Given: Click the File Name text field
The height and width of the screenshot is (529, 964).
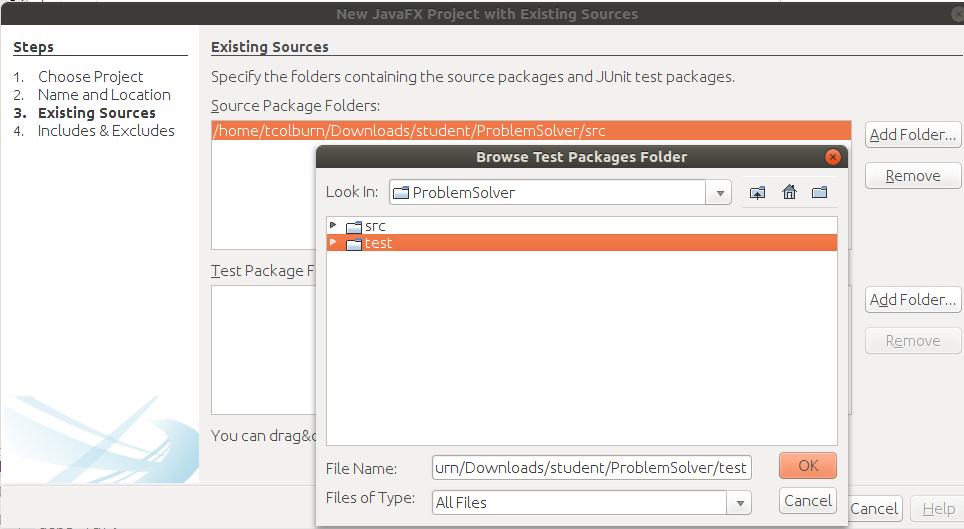Looking at the screenshot, I should click(591, 468).
